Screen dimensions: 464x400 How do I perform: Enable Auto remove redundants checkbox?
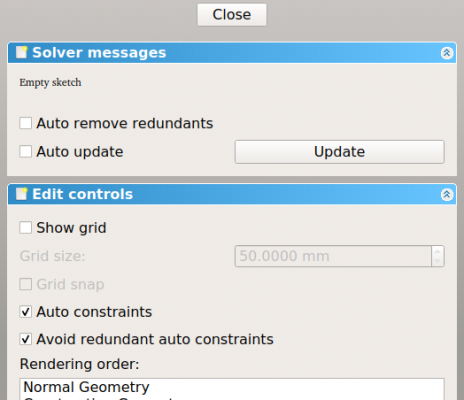(x=26, y=123)
